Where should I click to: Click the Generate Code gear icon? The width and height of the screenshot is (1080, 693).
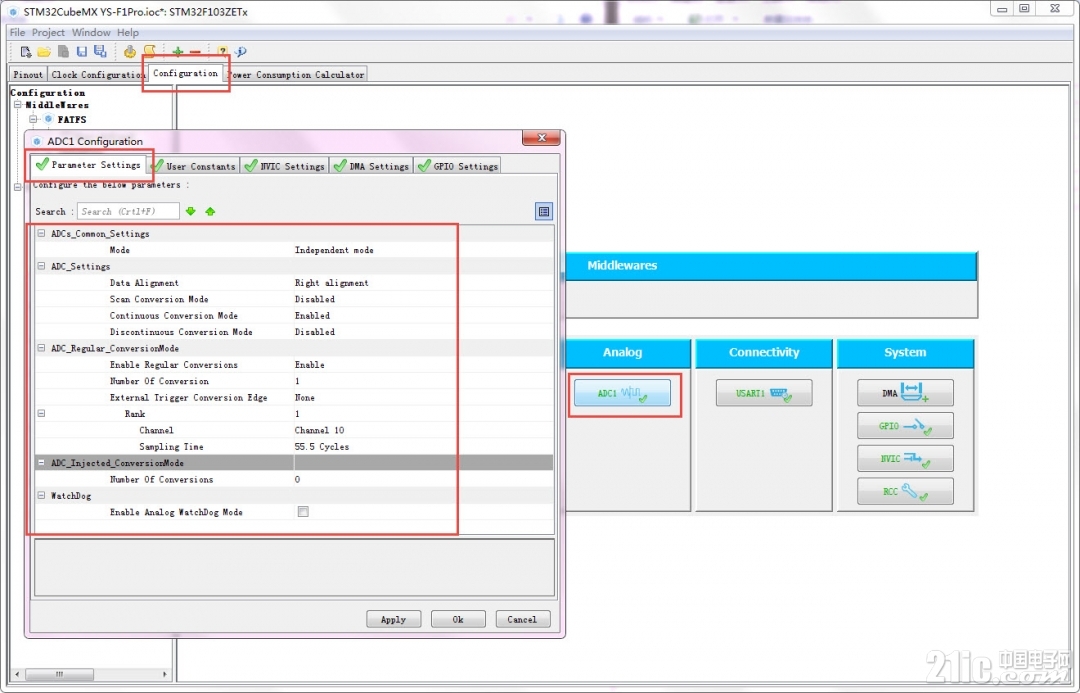[x=129, y=52]
